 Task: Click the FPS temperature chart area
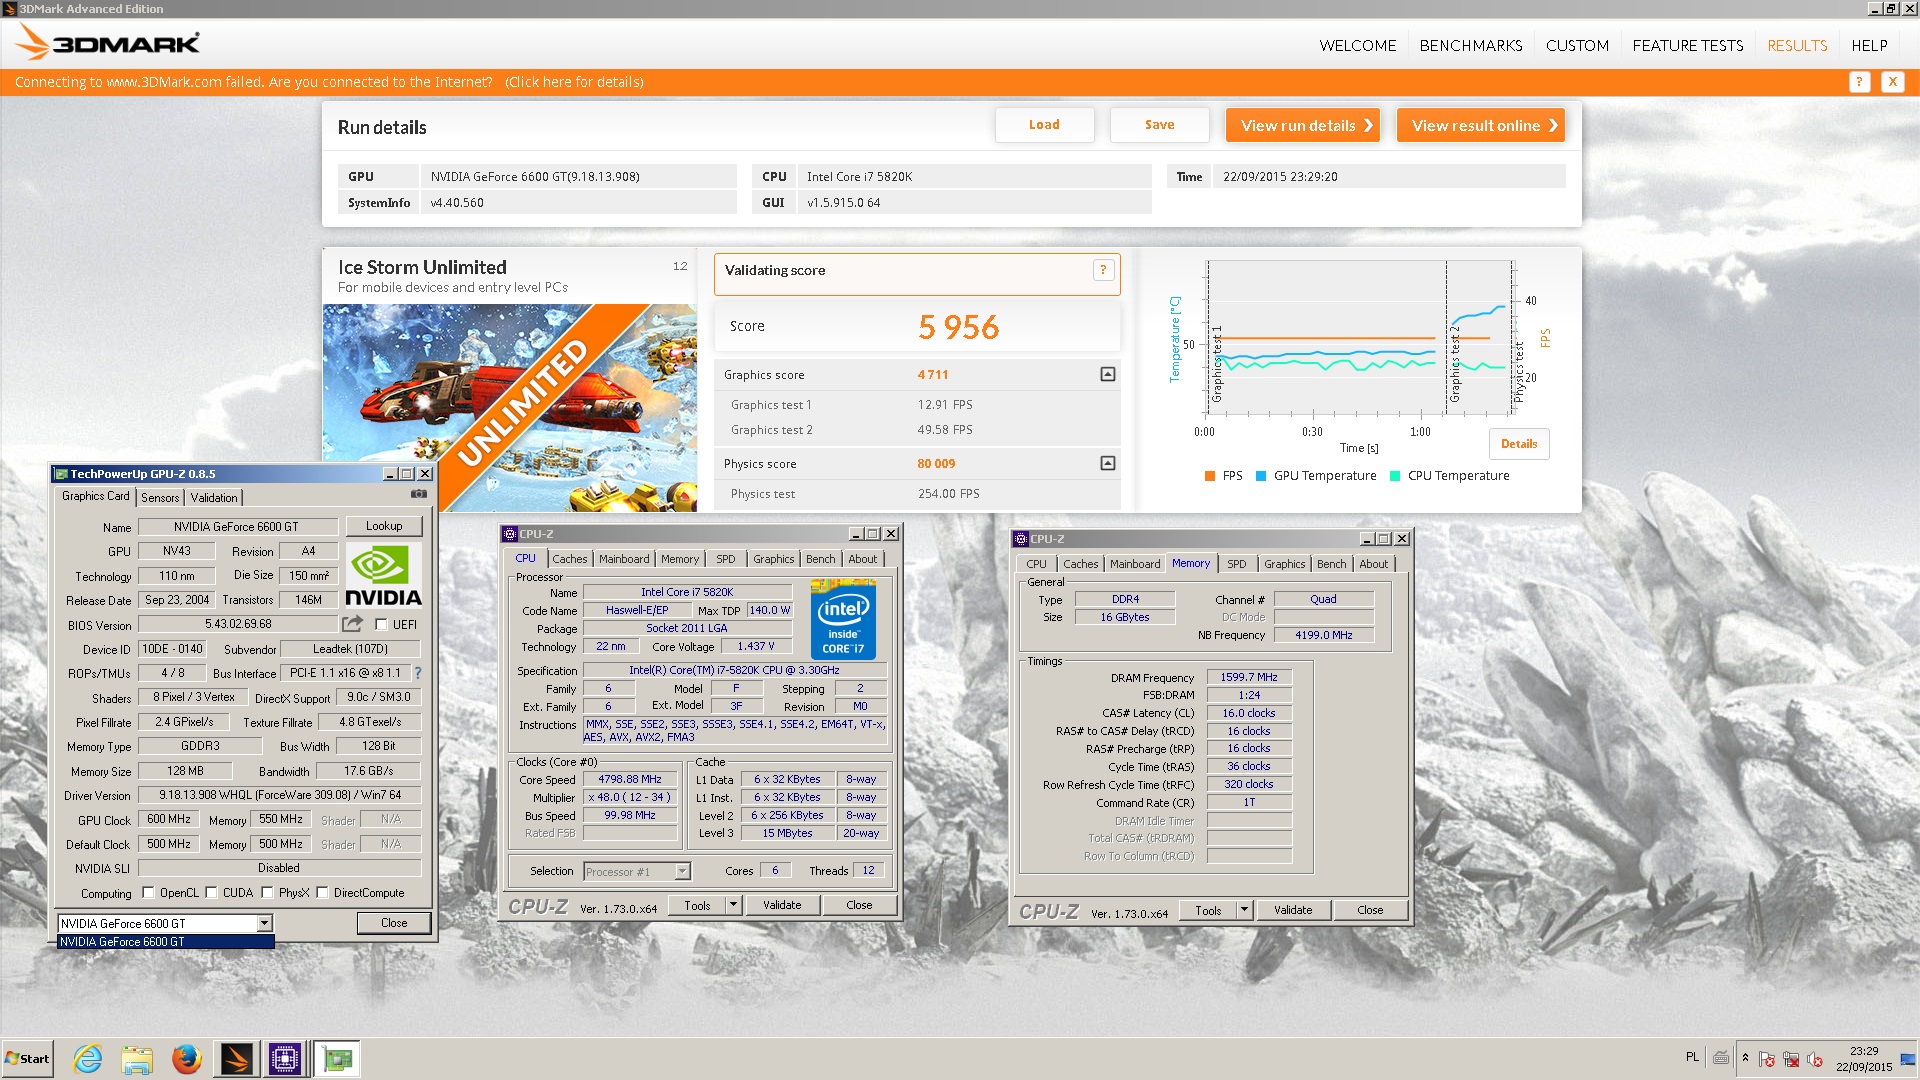(x=1360, y=338)
